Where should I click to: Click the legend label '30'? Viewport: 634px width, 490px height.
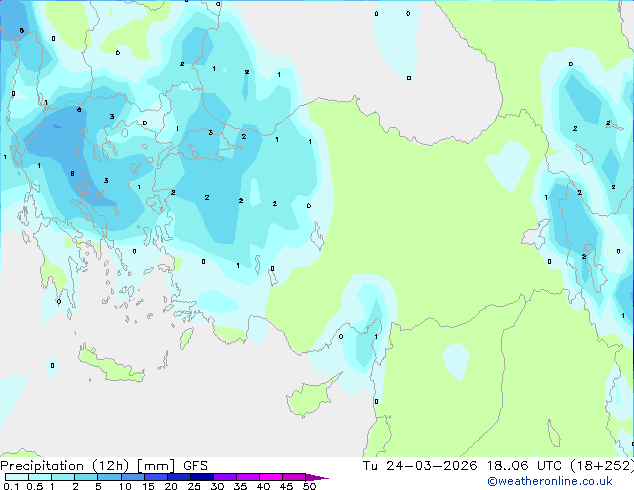click(217, 486)
